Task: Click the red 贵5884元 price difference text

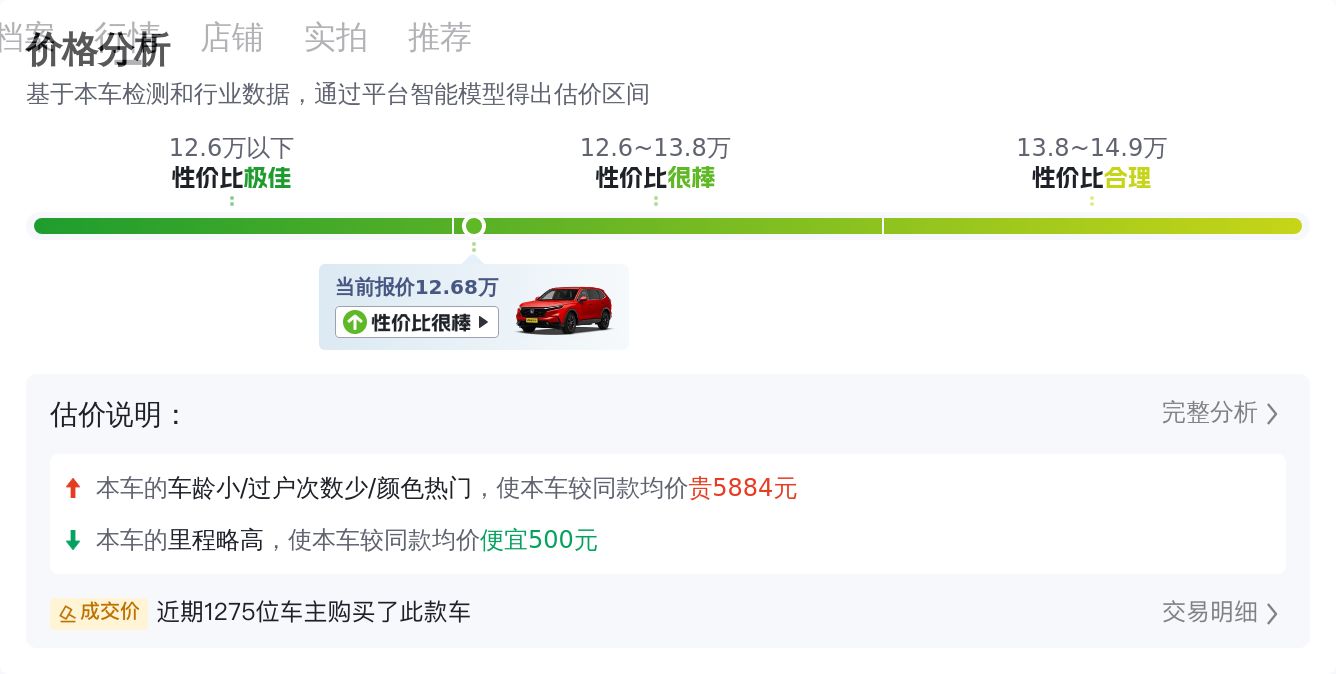Action: click(x=744, y=488)
